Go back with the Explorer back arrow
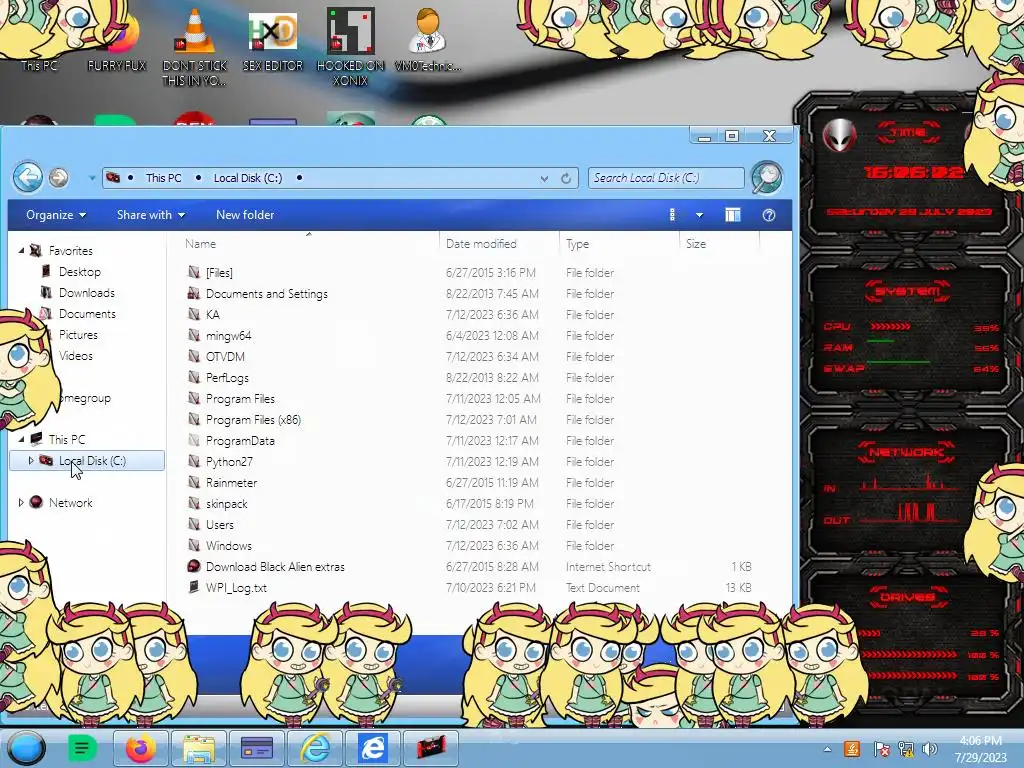This screenshot has width=1024, height=768. 28,177
